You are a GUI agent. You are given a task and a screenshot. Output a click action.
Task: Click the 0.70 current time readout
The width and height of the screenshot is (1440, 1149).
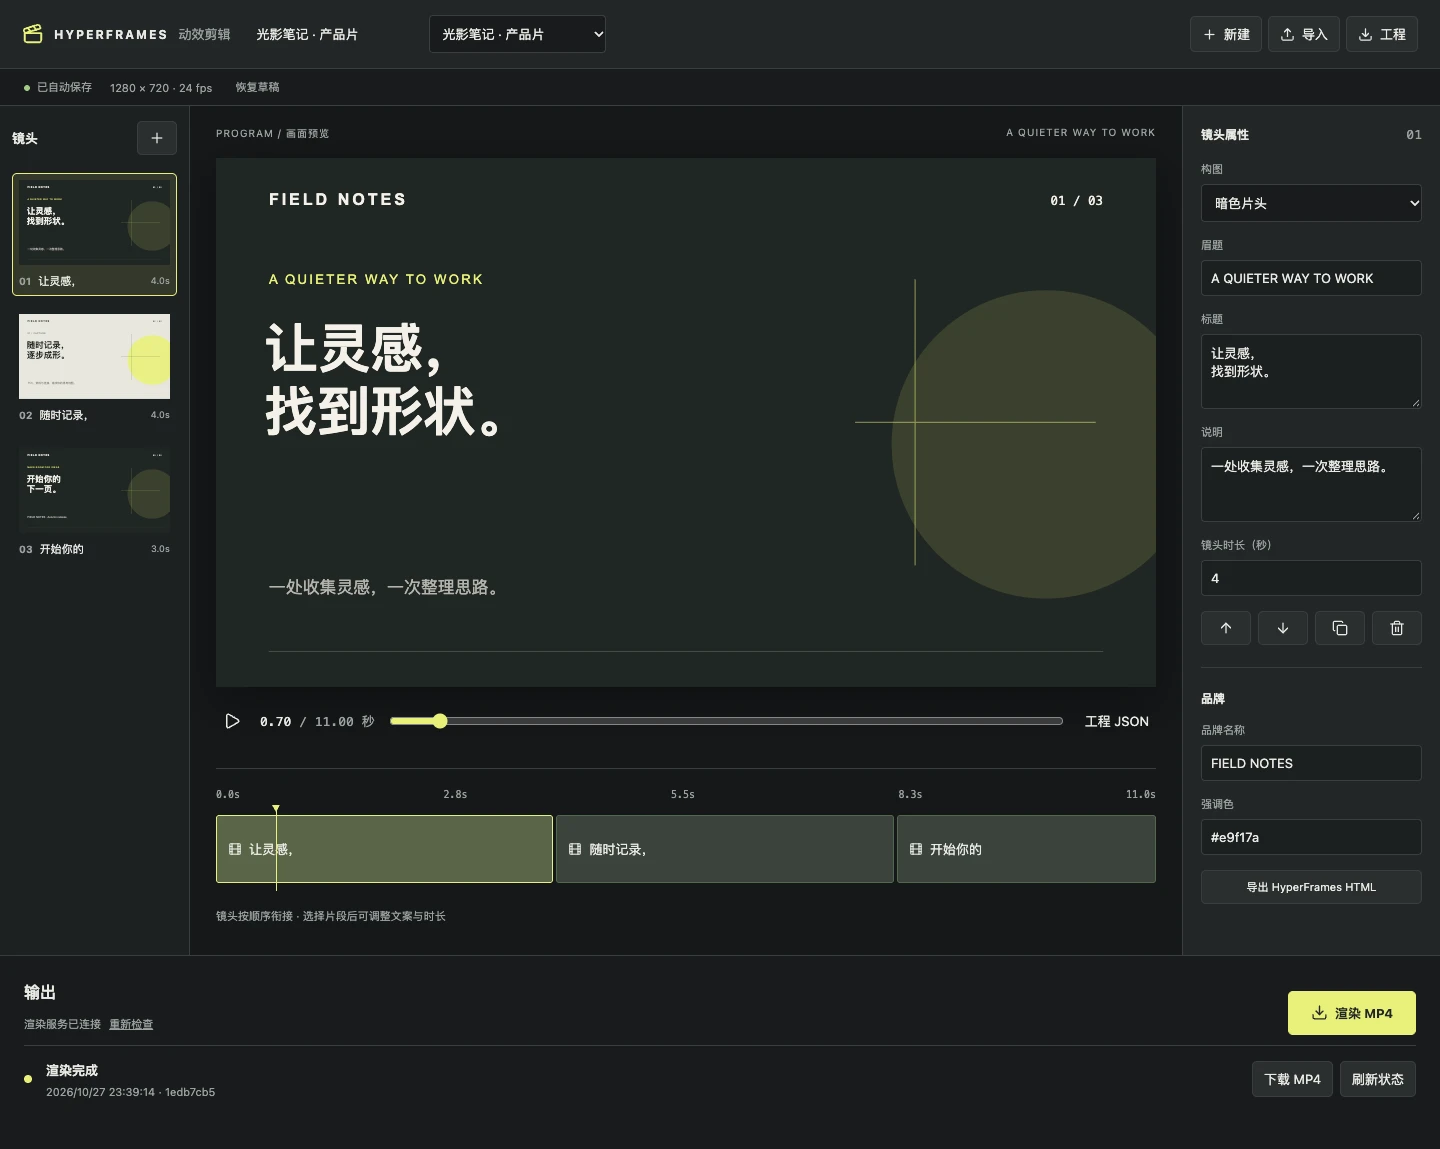click(276, 721)
